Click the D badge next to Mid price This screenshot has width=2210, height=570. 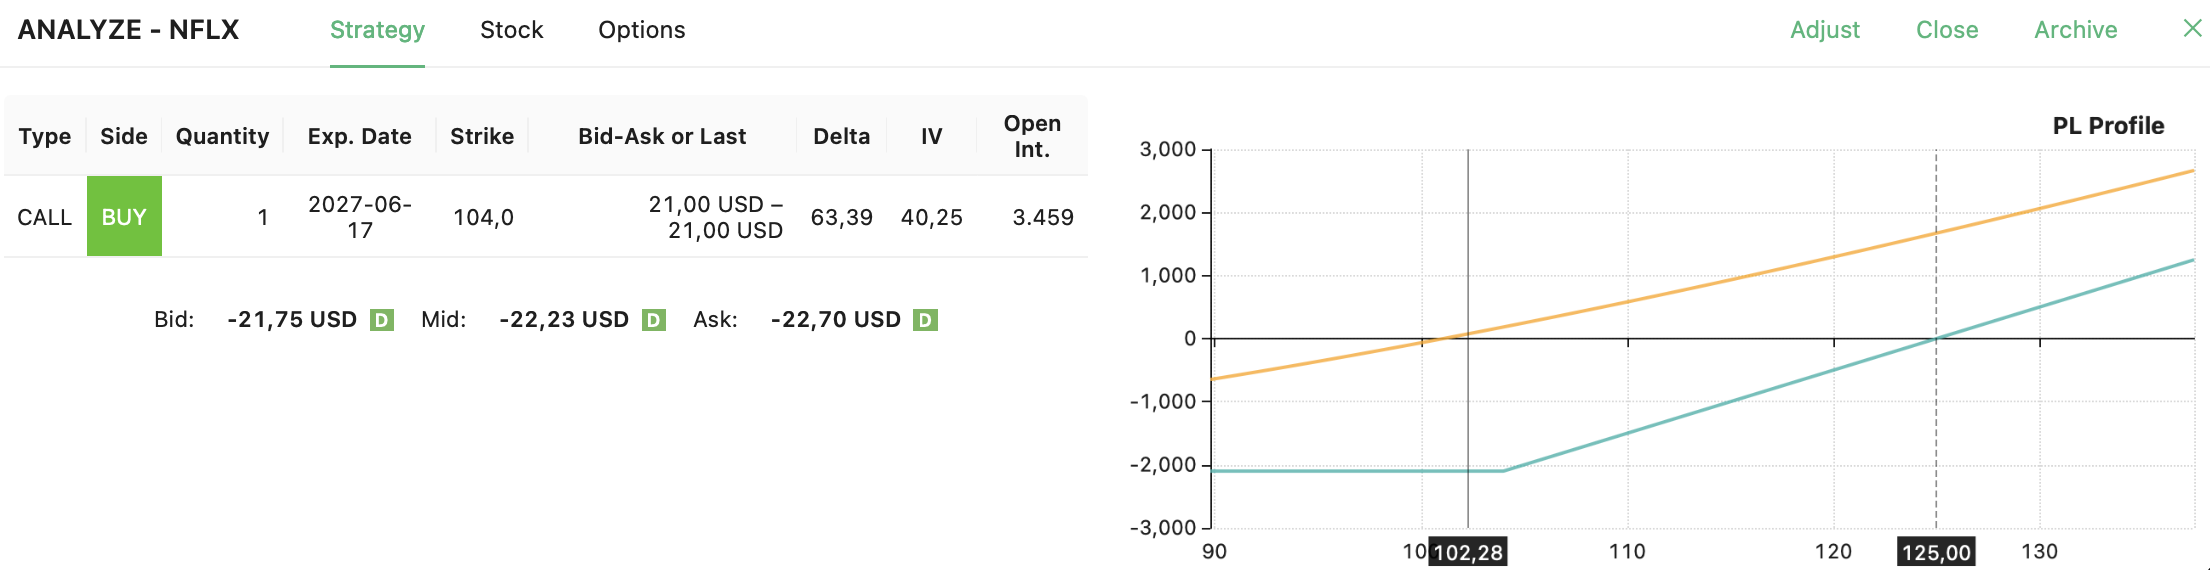coord(653,320)
